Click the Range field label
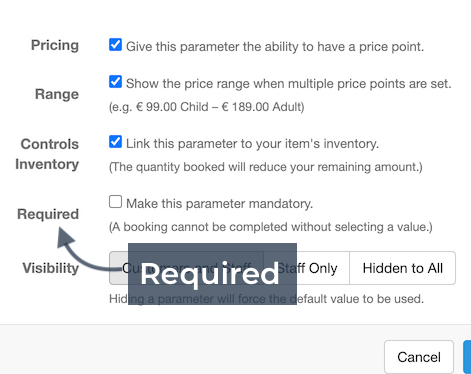471x374 pixels. tap(57, 94)
